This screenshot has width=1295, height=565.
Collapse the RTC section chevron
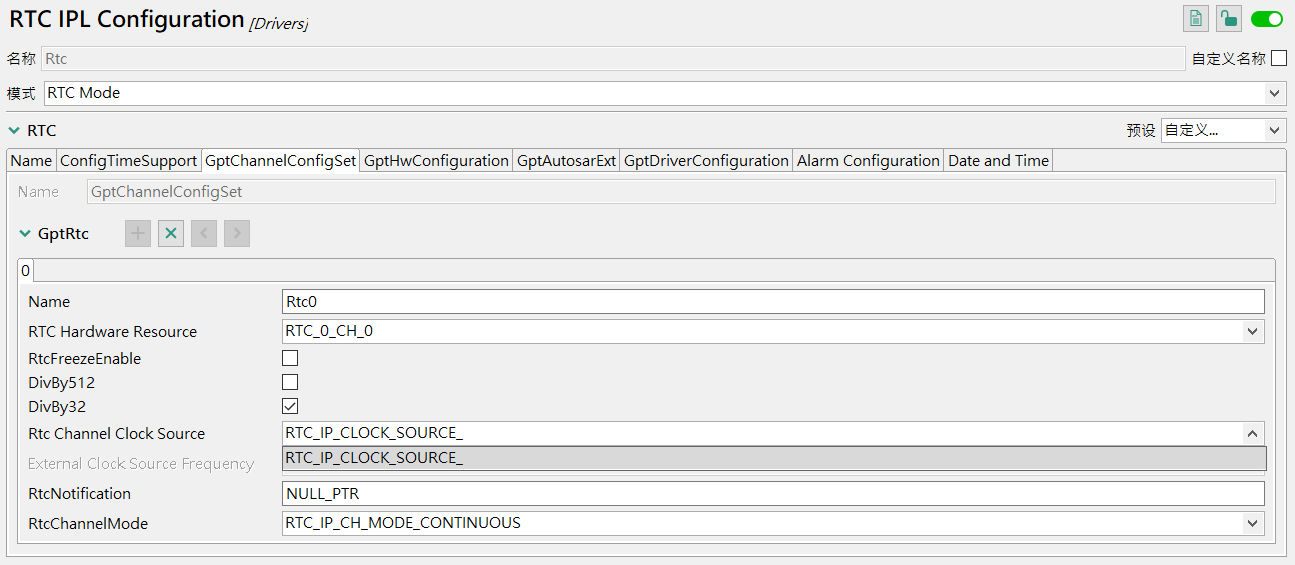tap(14, 131)
